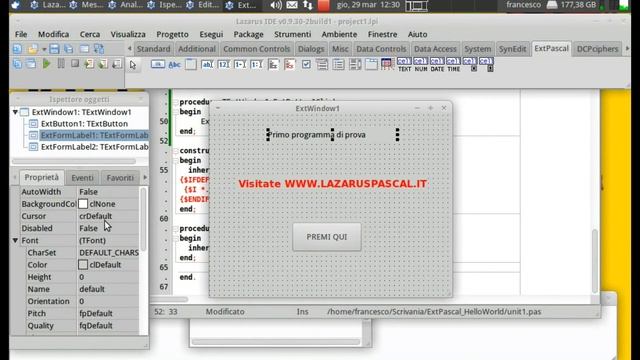Click the Step Into debug icon
The image size is (640, 360).
pyautogui.click(x=89, y=64)
